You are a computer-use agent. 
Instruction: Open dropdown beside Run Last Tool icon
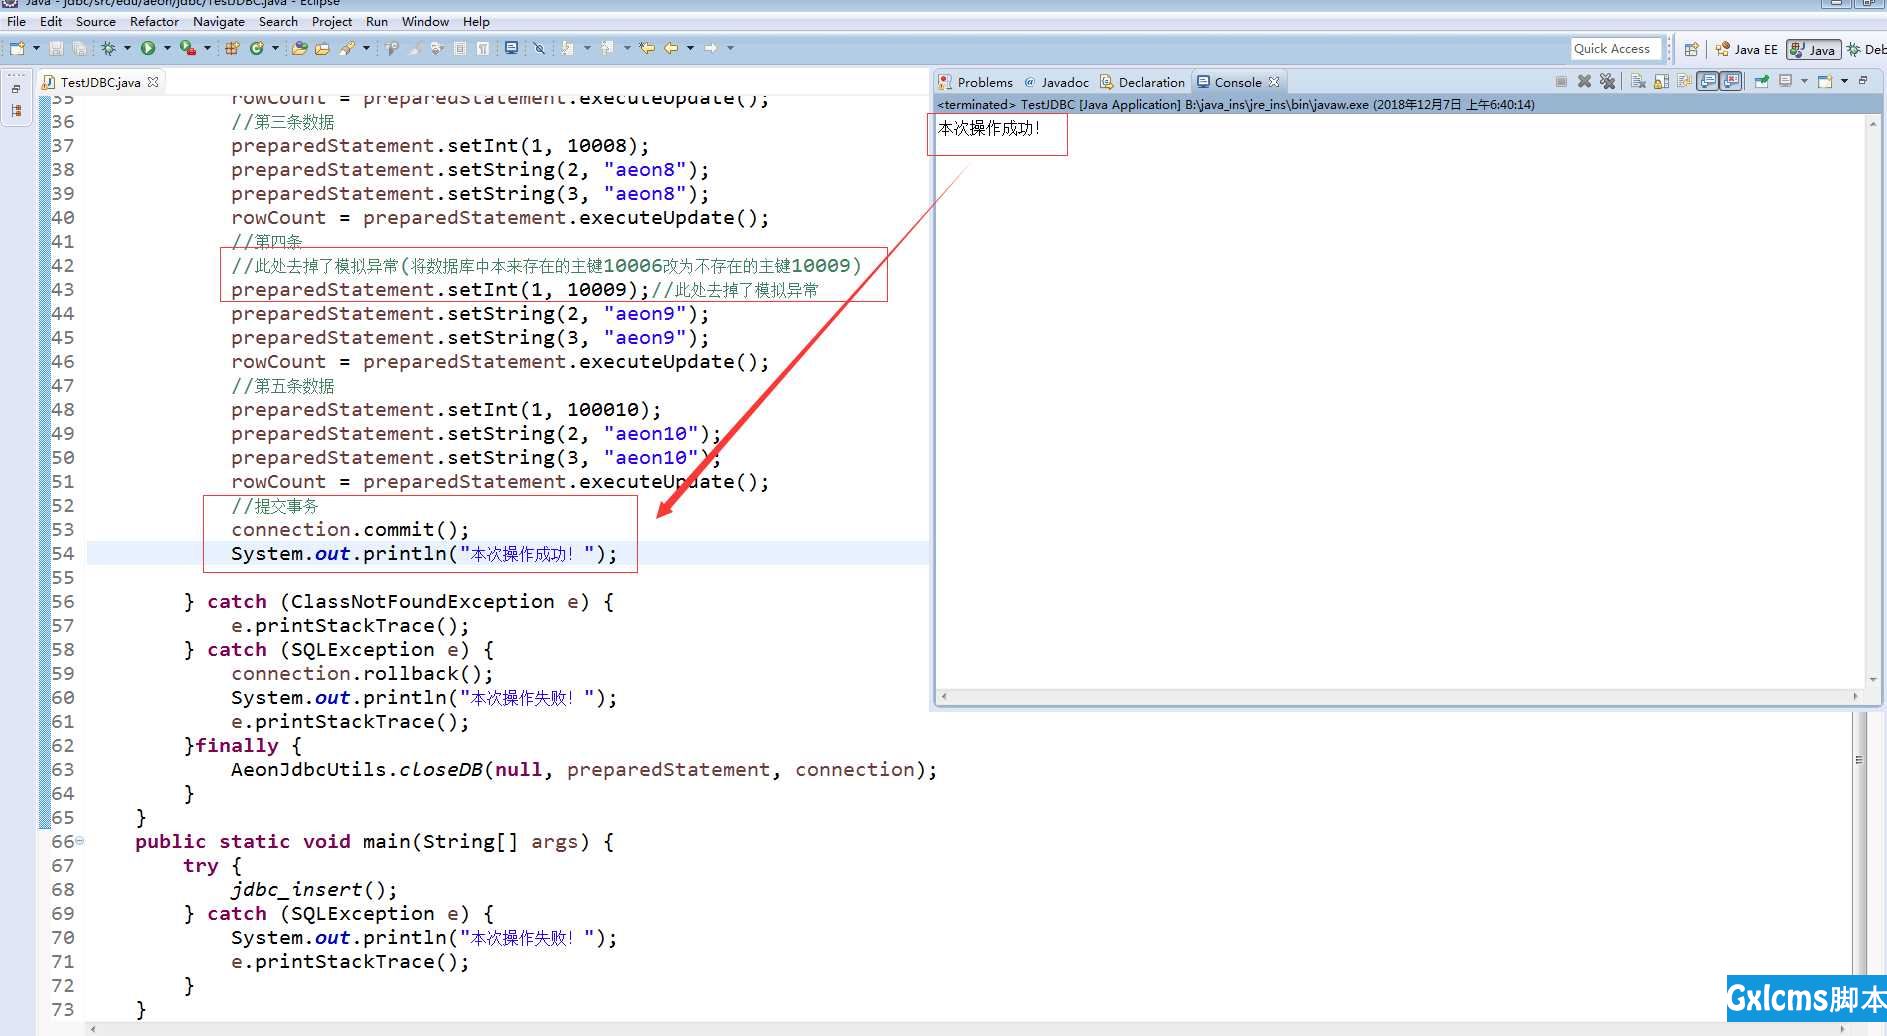pos(207,48)
